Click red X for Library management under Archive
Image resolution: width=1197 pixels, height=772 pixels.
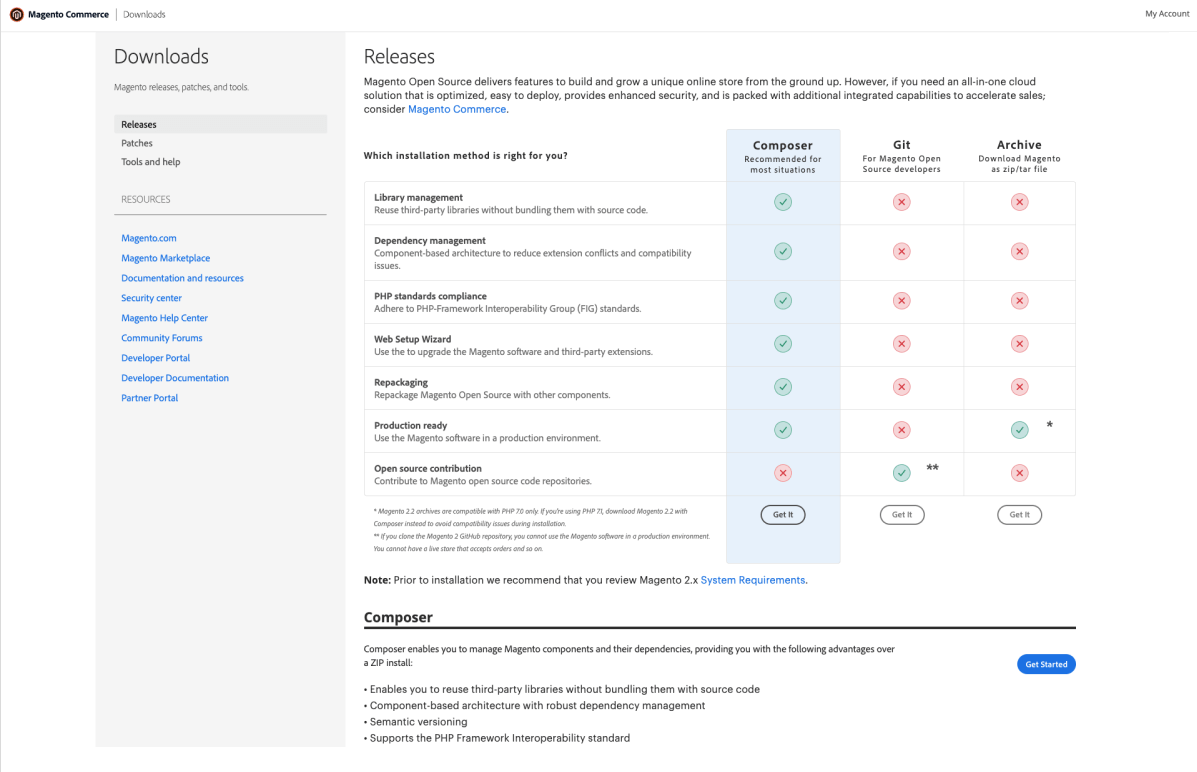click(1019, 202)
